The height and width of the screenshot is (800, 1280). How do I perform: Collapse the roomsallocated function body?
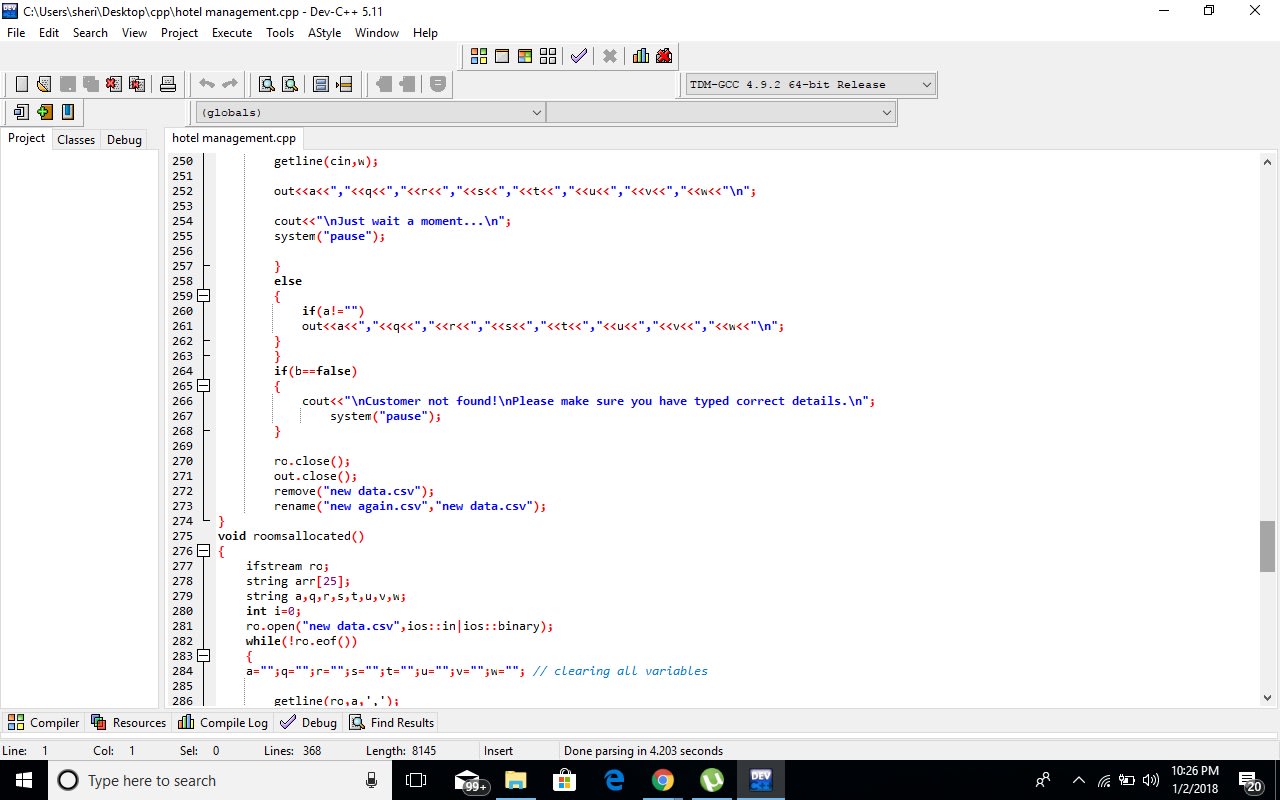(203, 550)
